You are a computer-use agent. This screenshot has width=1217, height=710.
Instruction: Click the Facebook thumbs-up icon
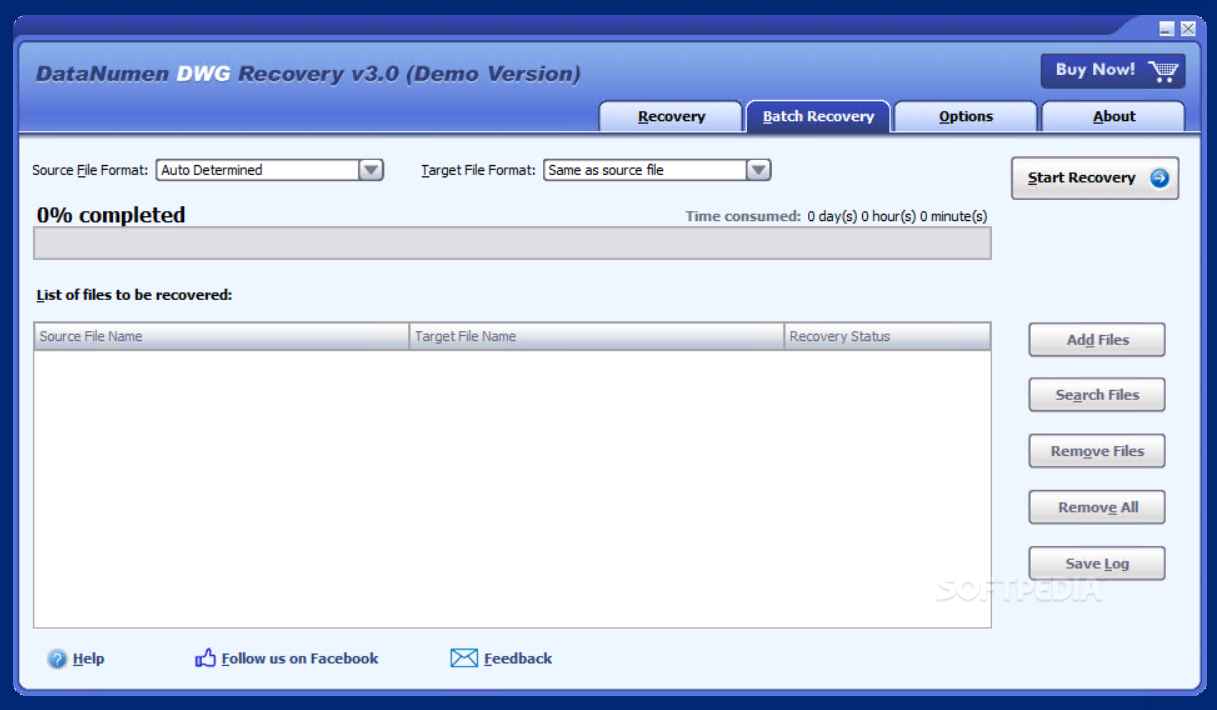(x=205, y=658)
